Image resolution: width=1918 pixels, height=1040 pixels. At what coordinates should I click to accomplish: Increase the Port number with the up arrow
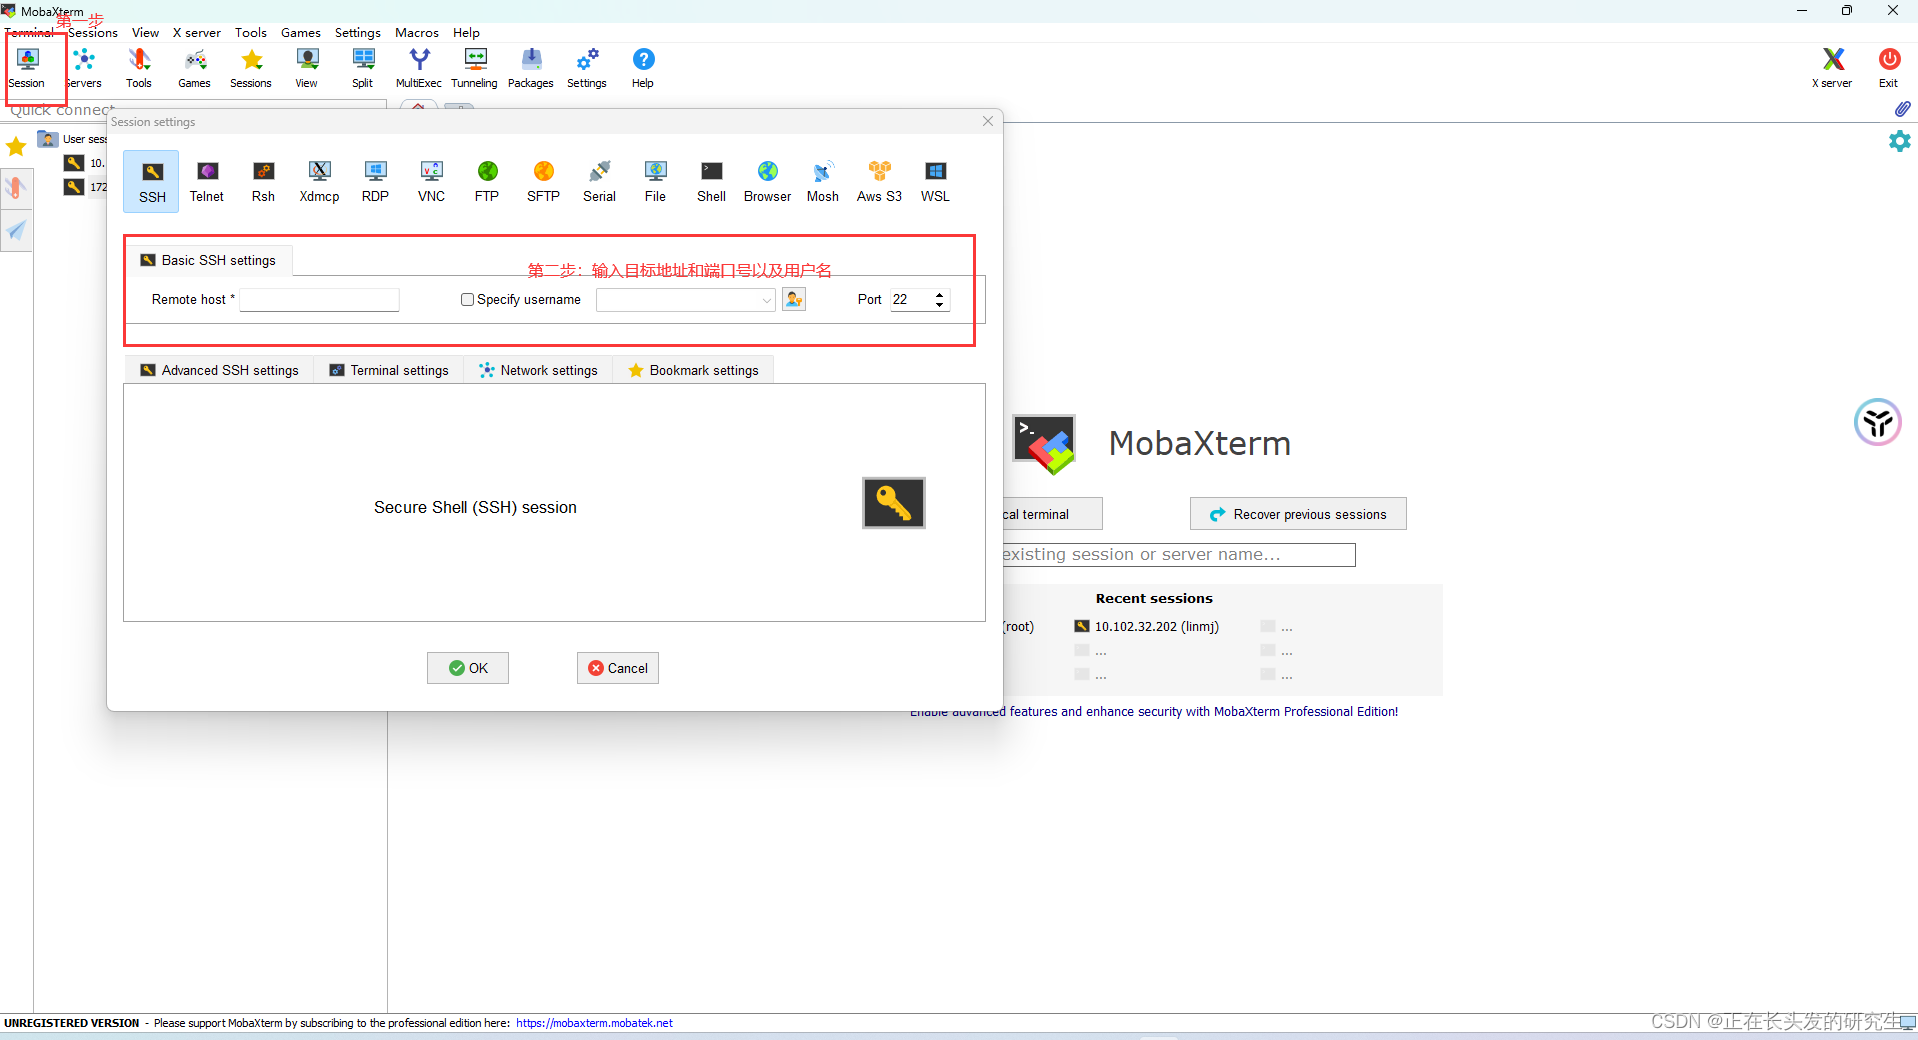(x=939, y=295)
